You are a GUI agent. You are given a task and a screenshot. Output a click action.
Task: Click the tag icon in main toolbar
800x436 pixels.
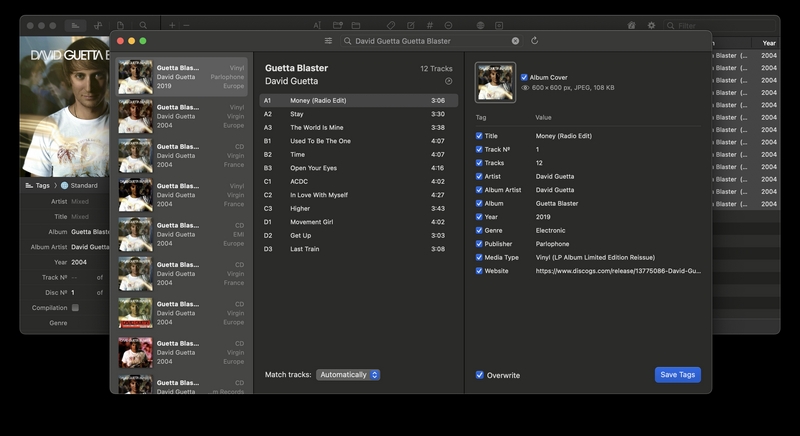tap(391, 25)
